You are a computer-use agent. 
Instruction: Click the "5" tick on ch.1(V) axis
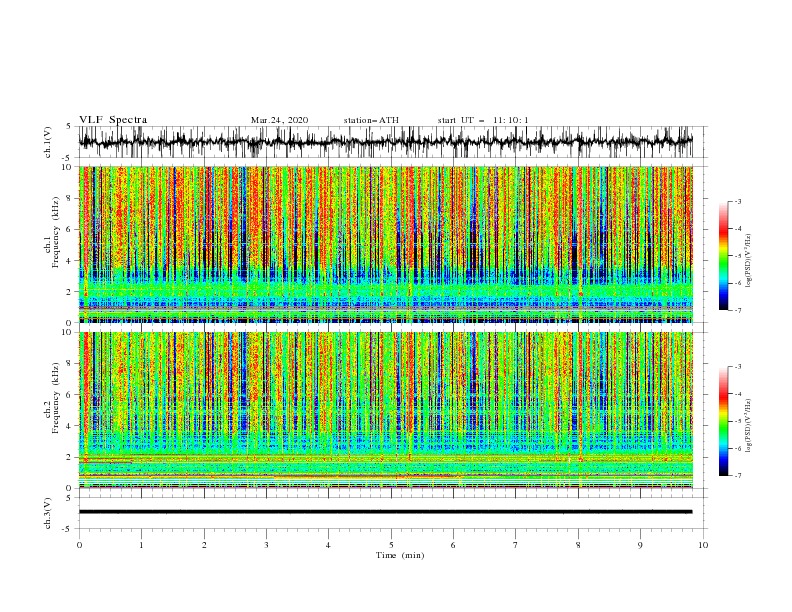69,126
